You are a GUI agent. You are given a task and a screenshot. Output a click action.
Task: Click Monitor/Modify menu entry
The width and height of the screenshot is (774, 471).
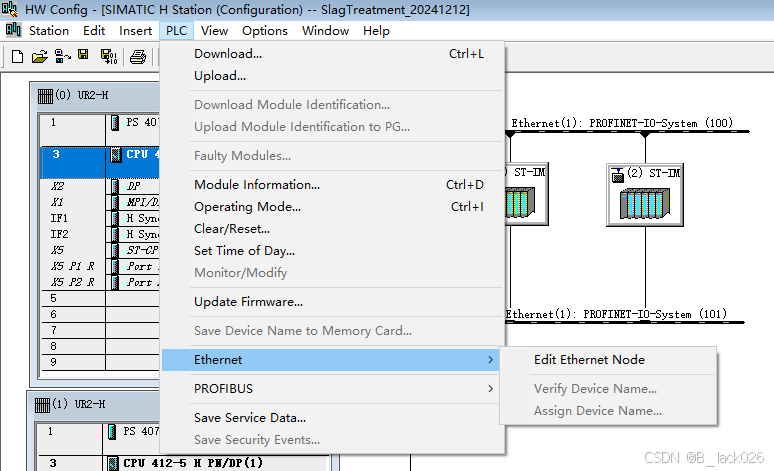tap(332, 273)
